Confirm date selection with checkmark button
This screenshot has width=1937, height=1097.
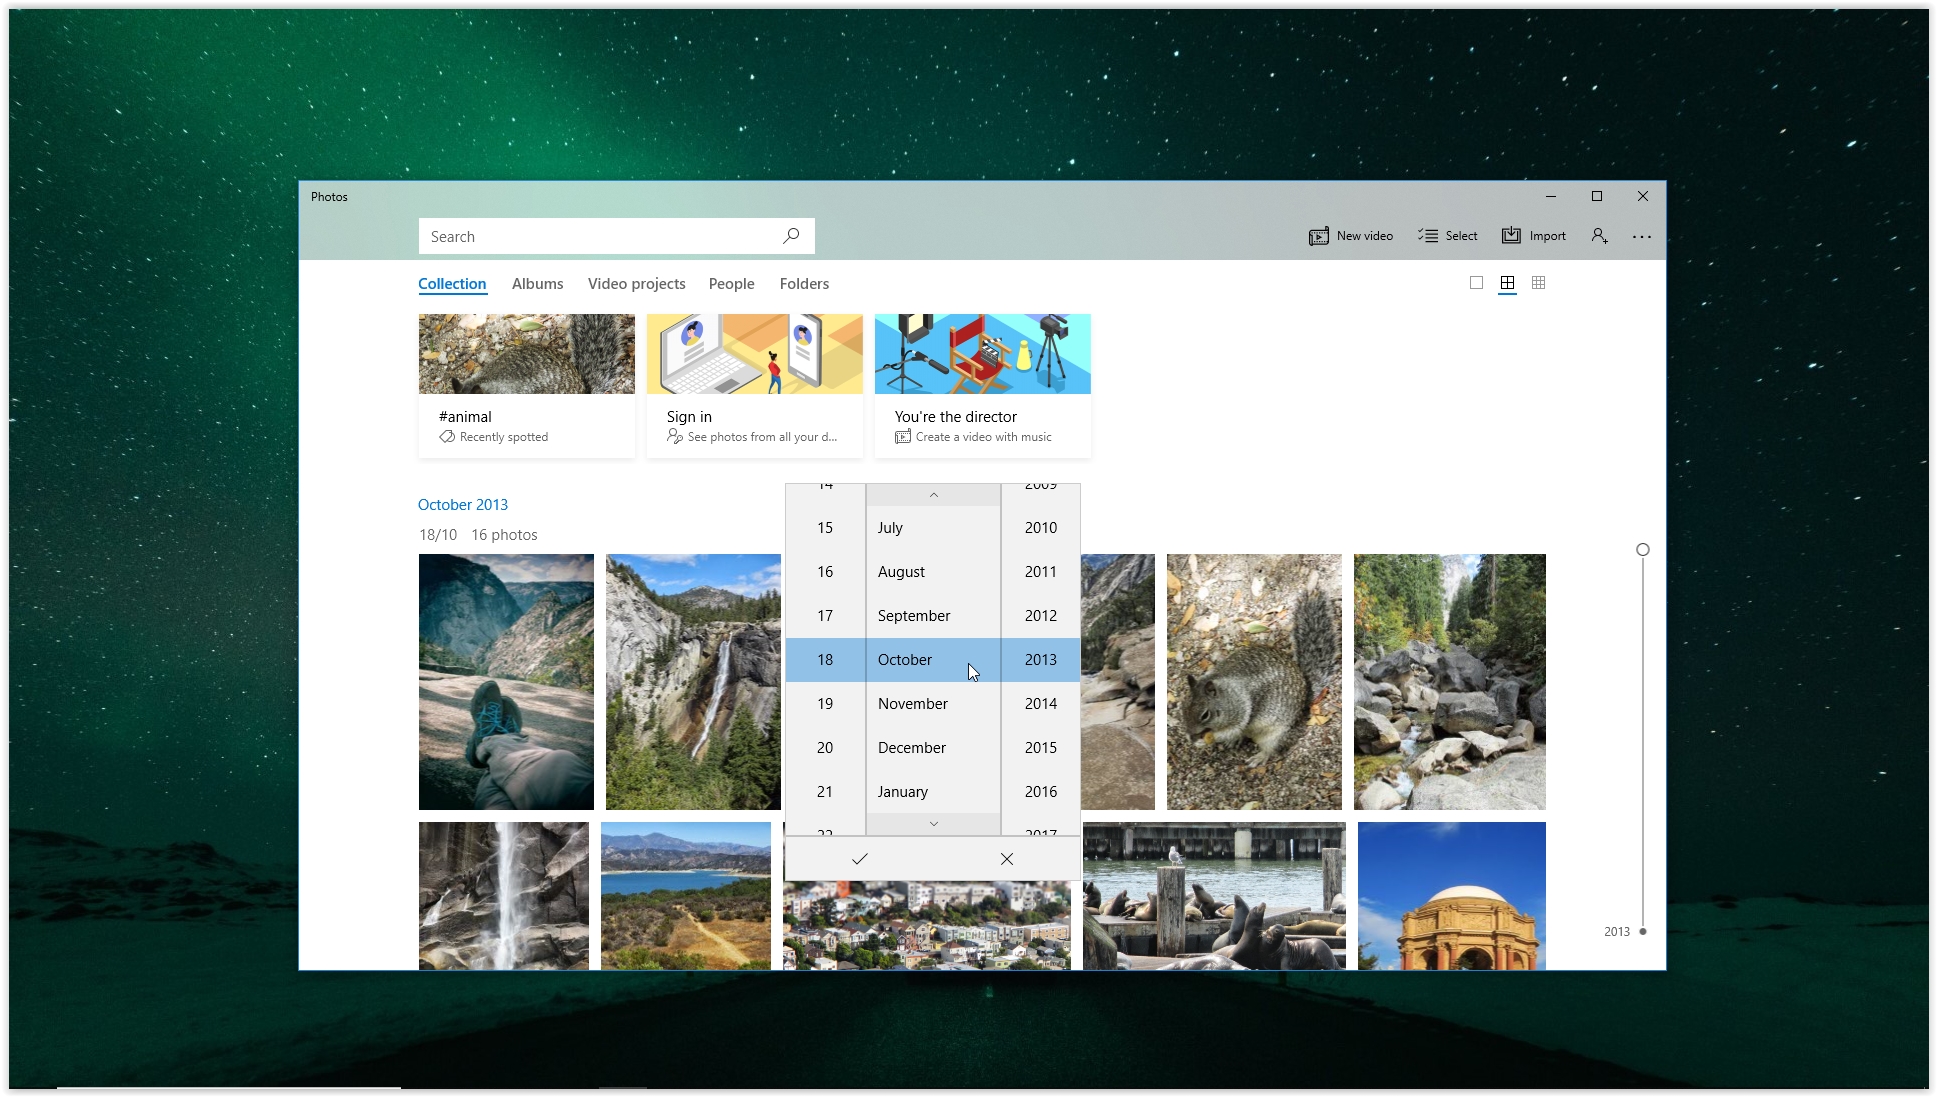pyautogui.click(x=859, y=859)
